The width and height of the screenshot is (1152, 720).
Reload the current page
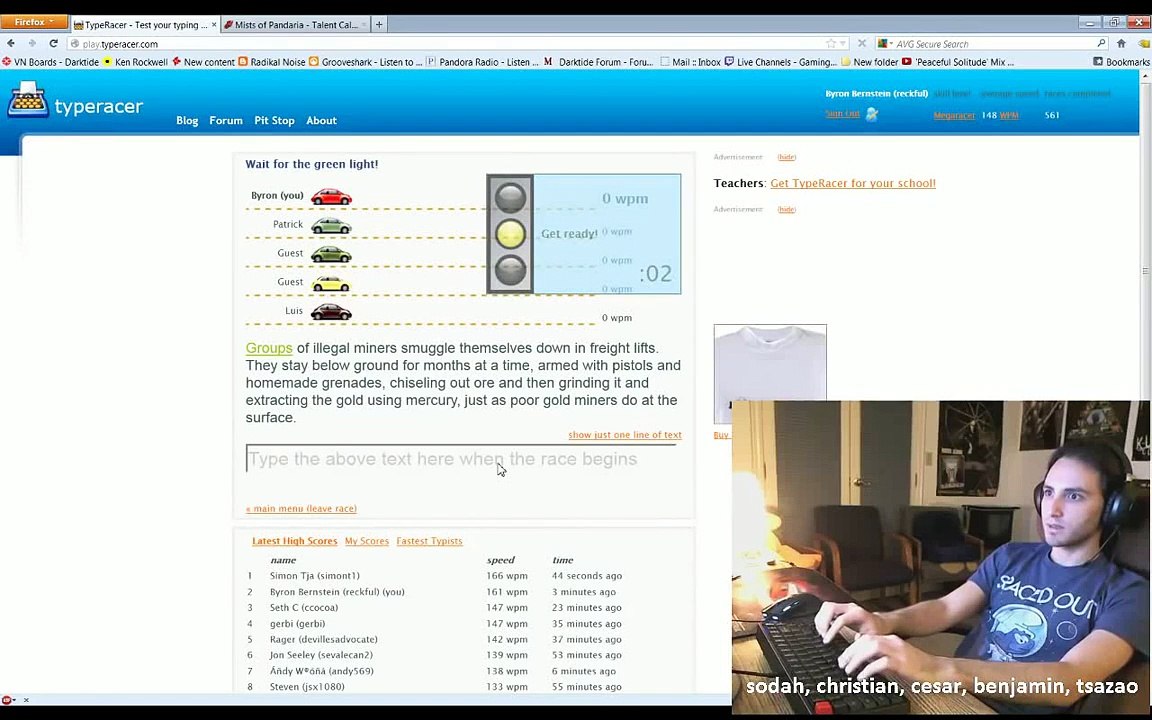tap(53, 44)
